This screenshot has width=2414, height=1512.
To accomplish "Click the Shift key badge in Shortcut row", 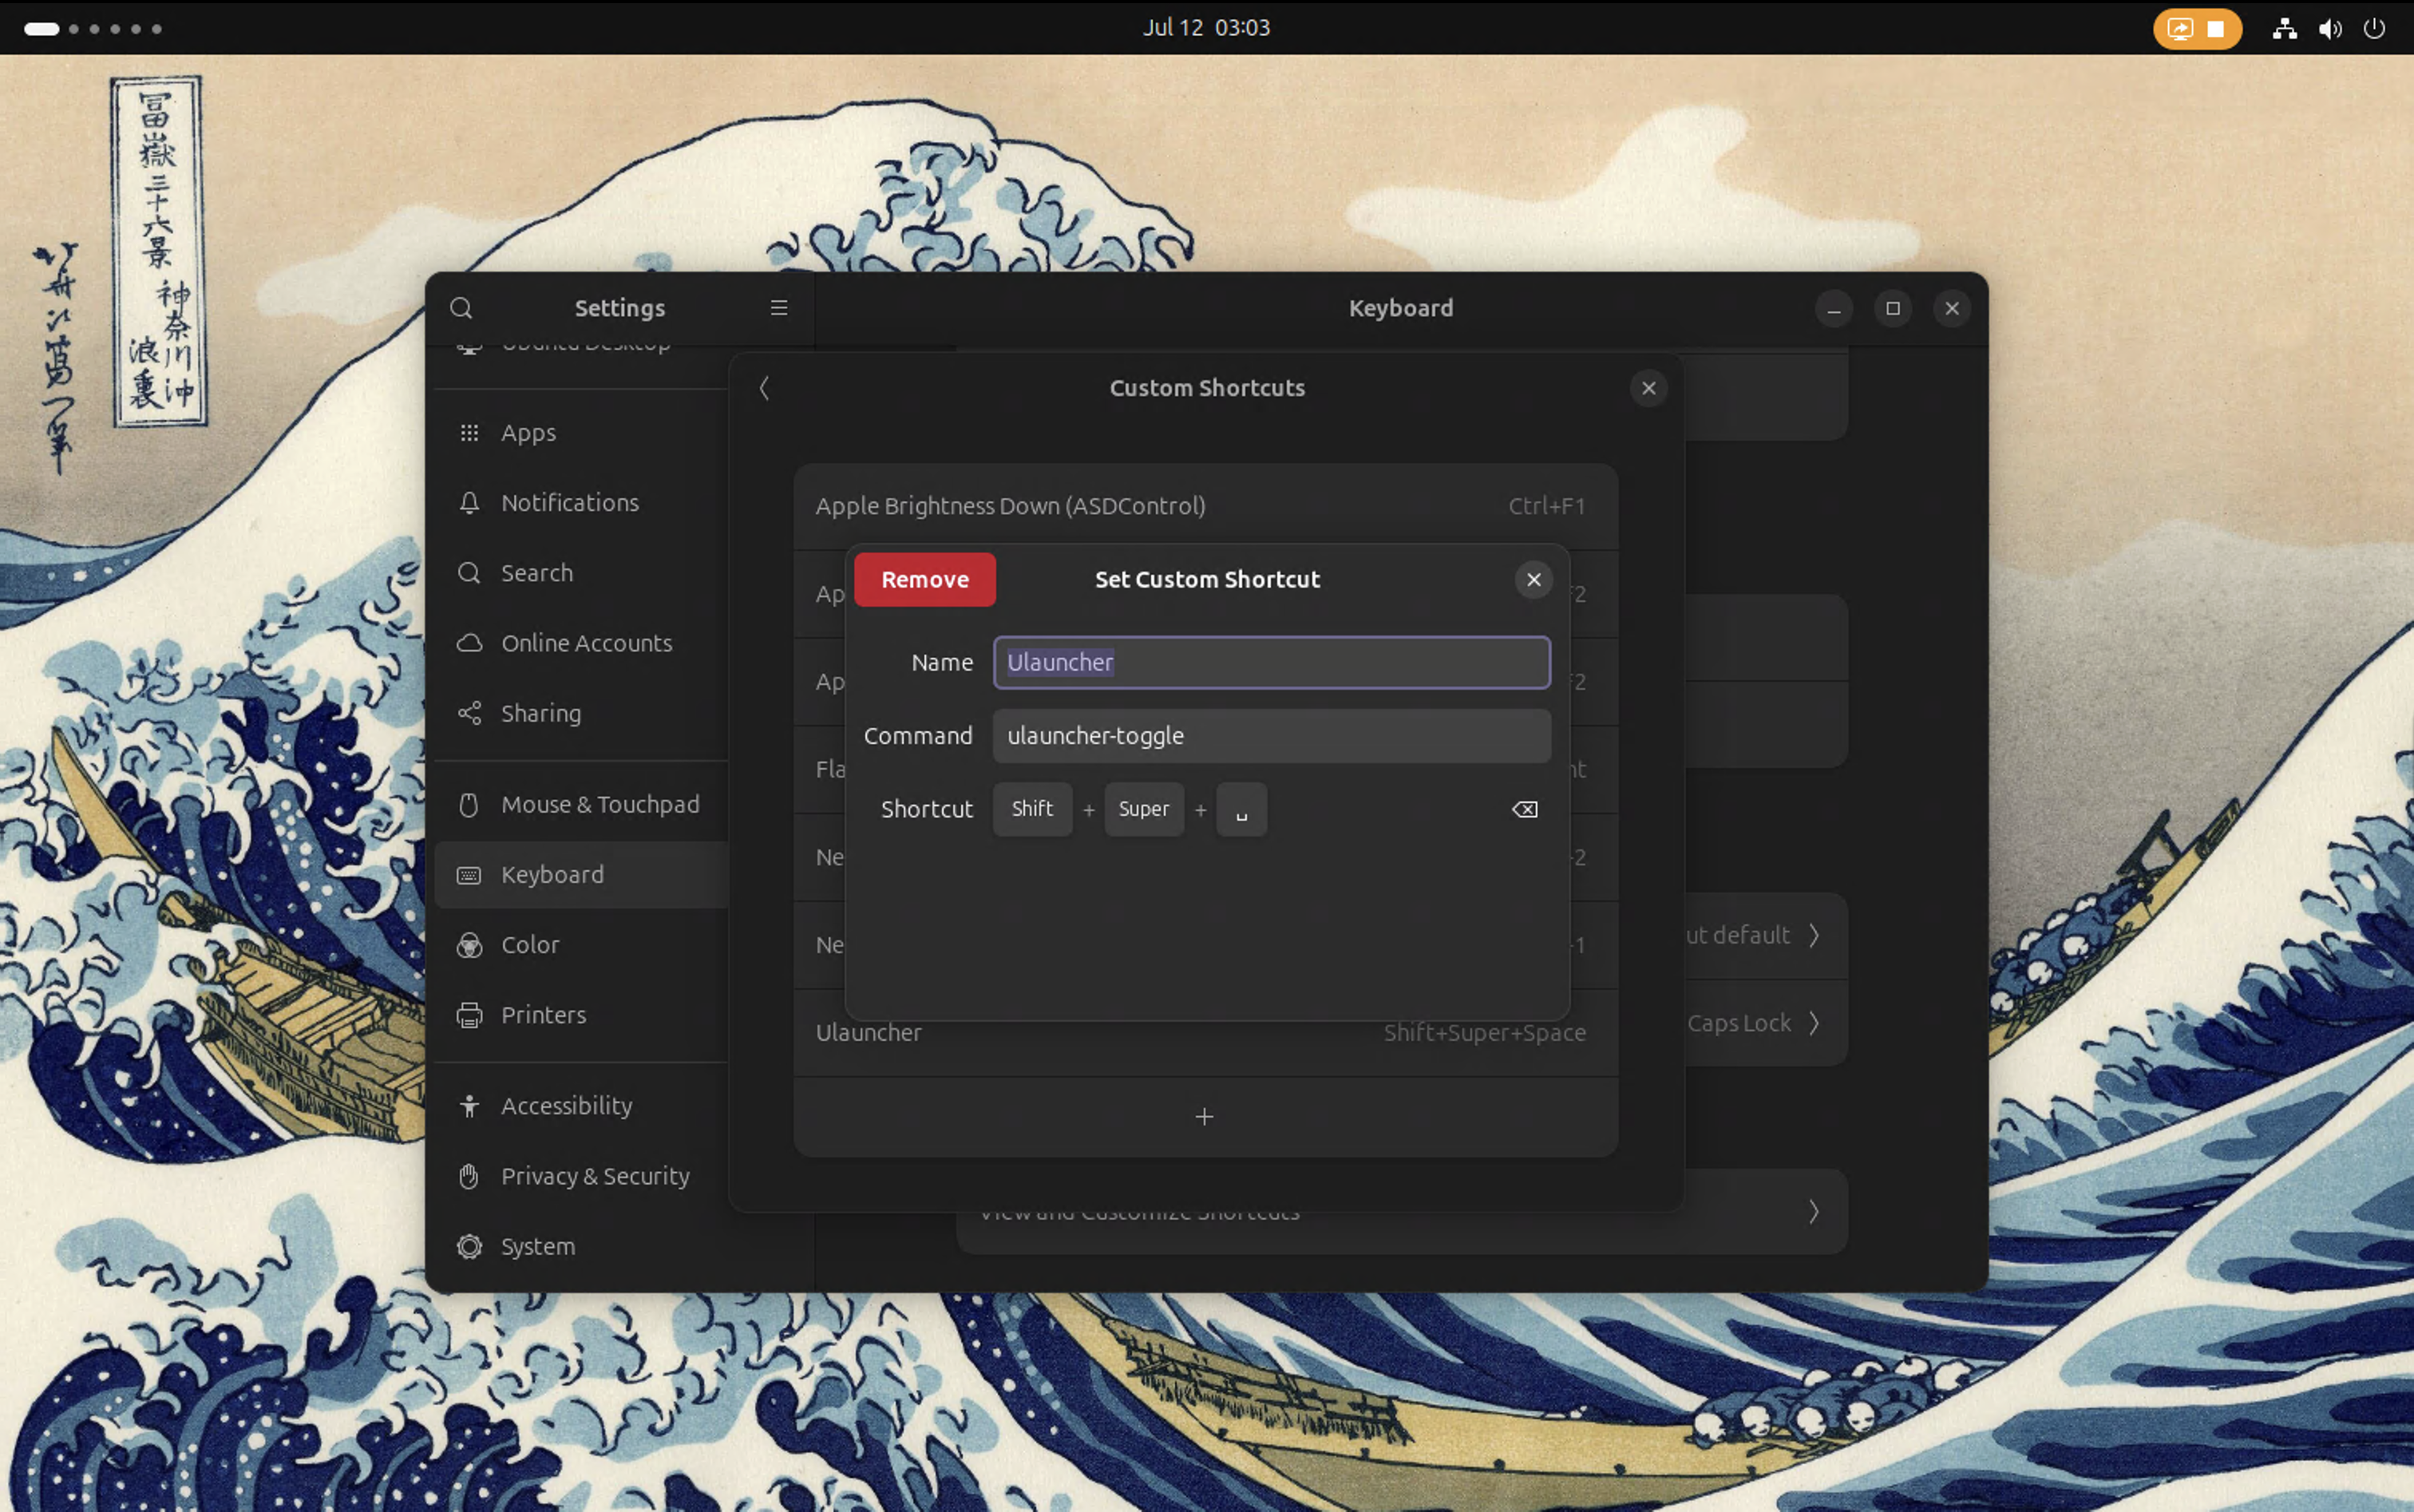I will 1032,809.
